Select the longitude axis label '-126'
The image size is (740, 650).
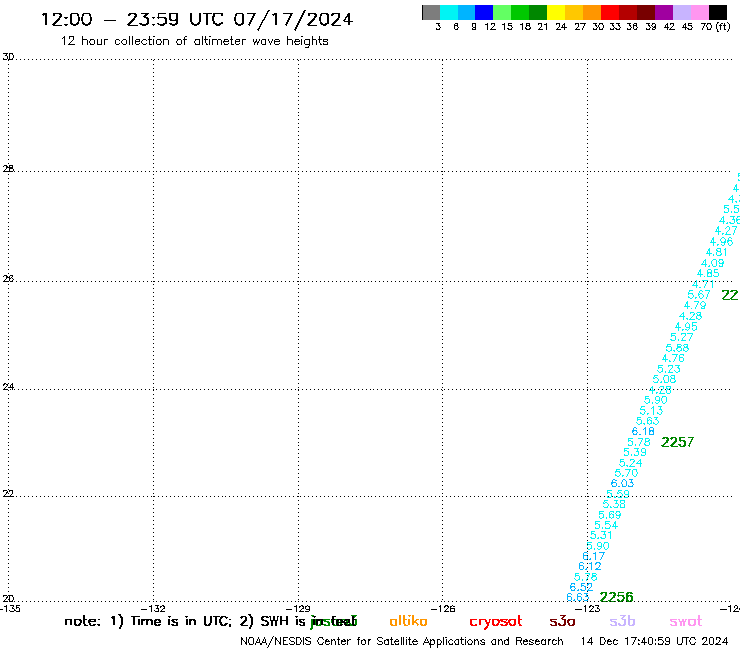442,609
